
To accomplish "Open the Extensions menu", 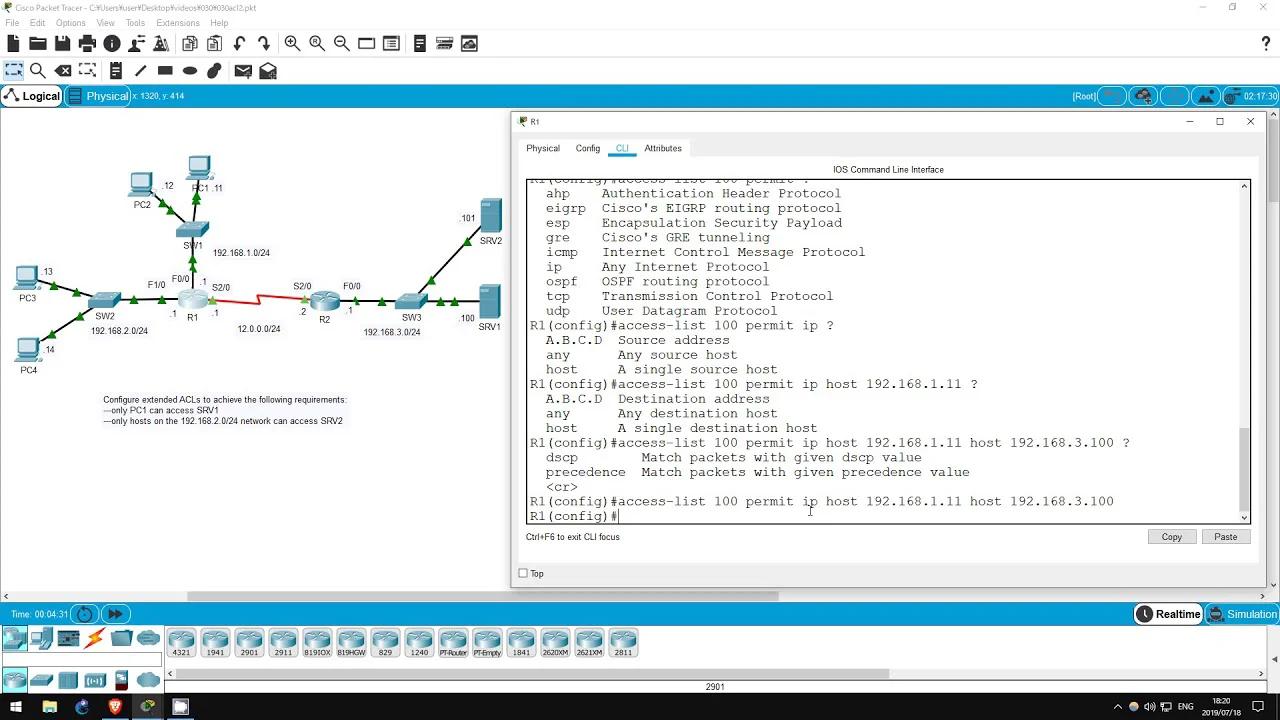I will [177, 22].
